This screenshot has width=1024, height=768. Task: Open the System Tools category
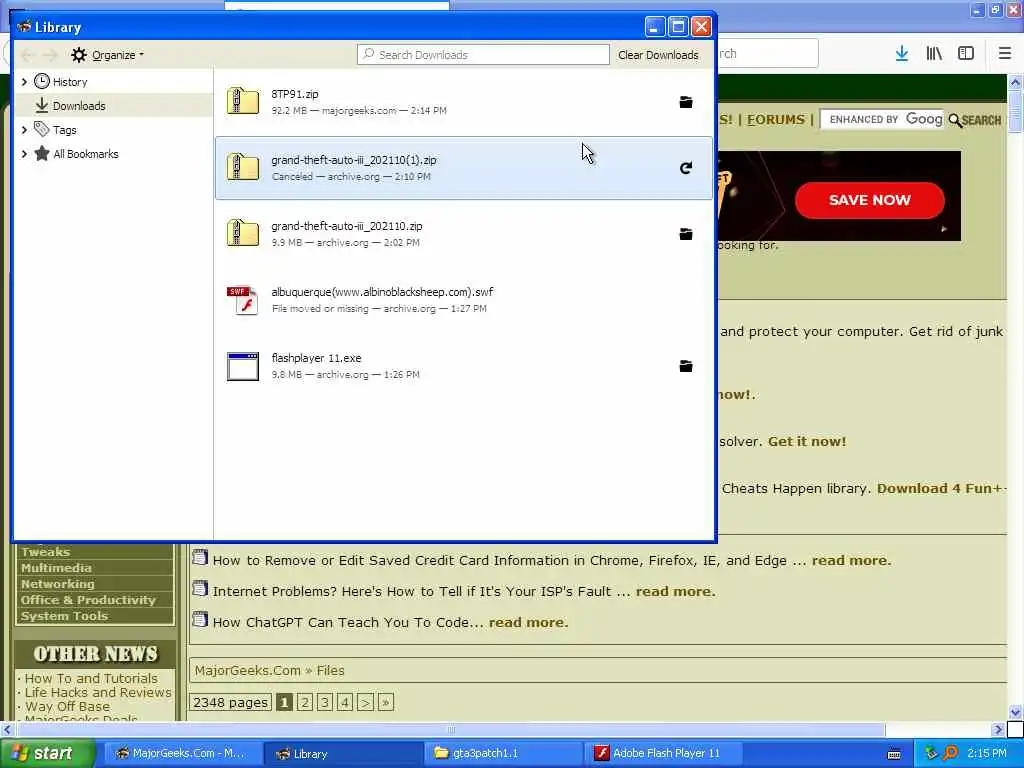(x=64, y=616)
